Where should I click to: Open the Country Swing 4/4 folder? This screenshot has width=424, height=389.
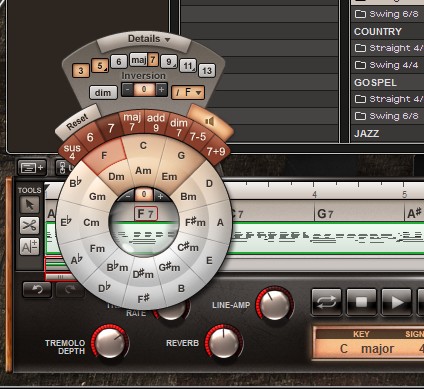click(x=388, y=65)
